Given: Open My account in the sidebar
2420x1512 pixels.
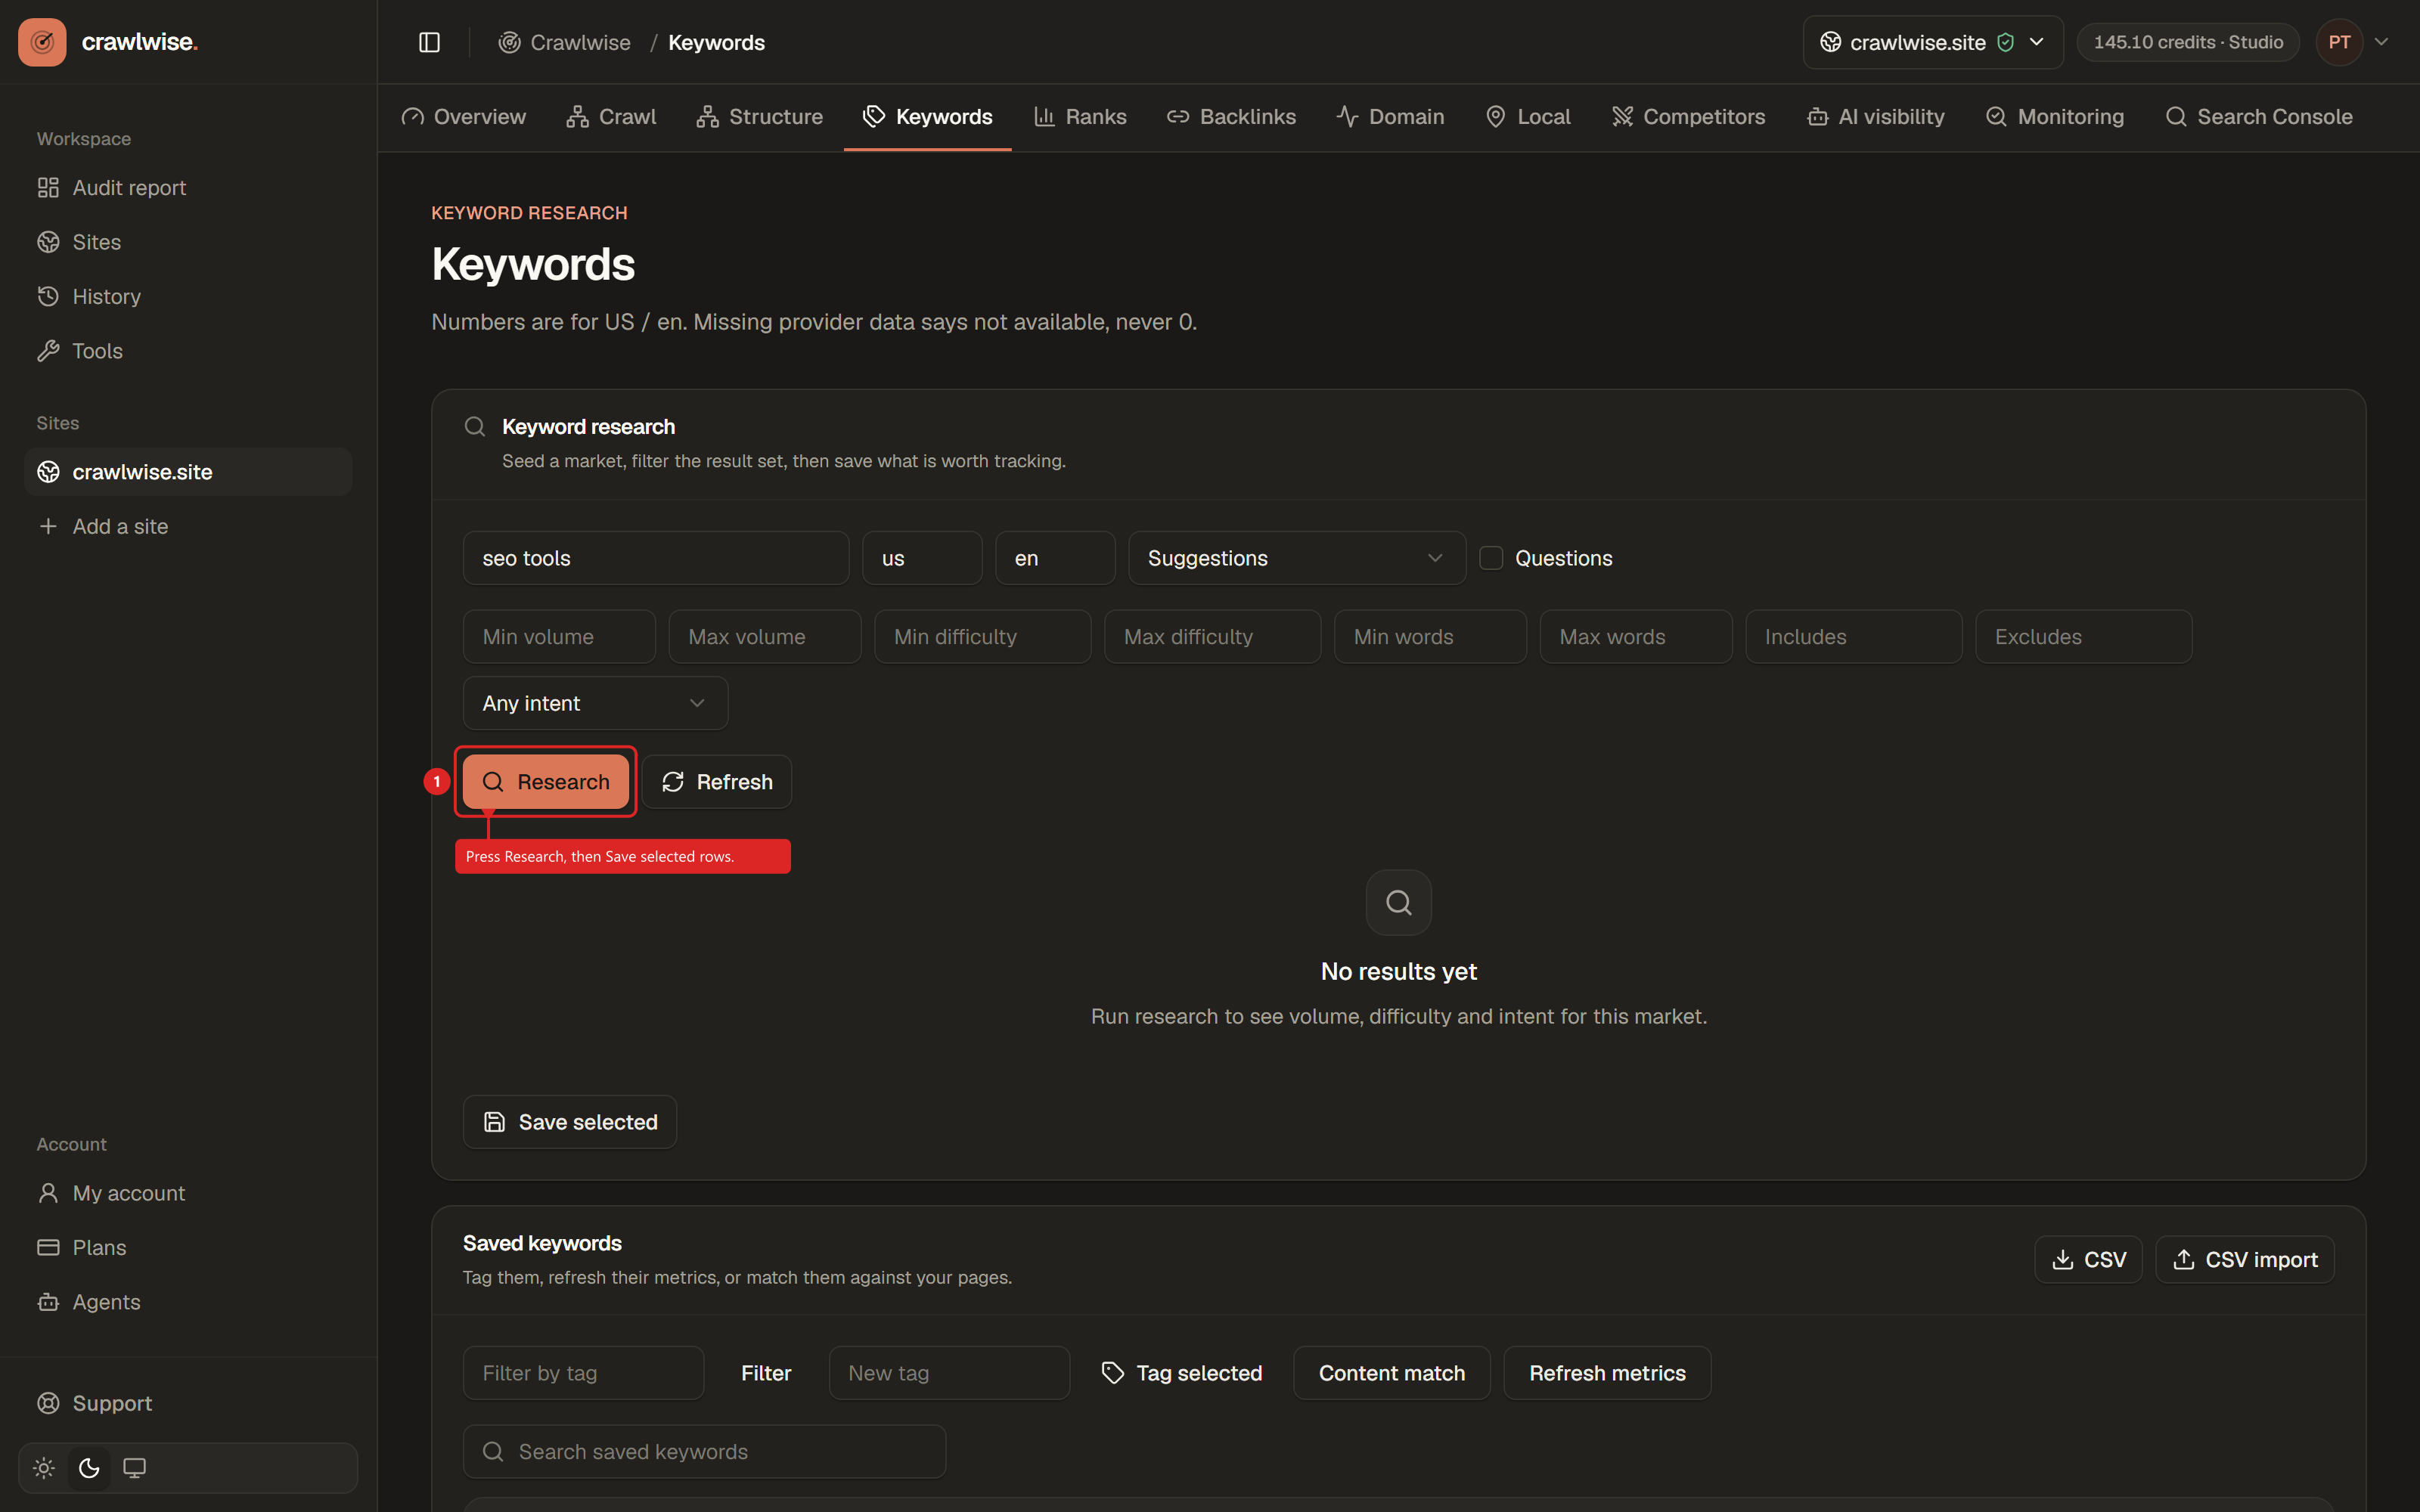Looking at the screenshot, I should click(188, 1193).
